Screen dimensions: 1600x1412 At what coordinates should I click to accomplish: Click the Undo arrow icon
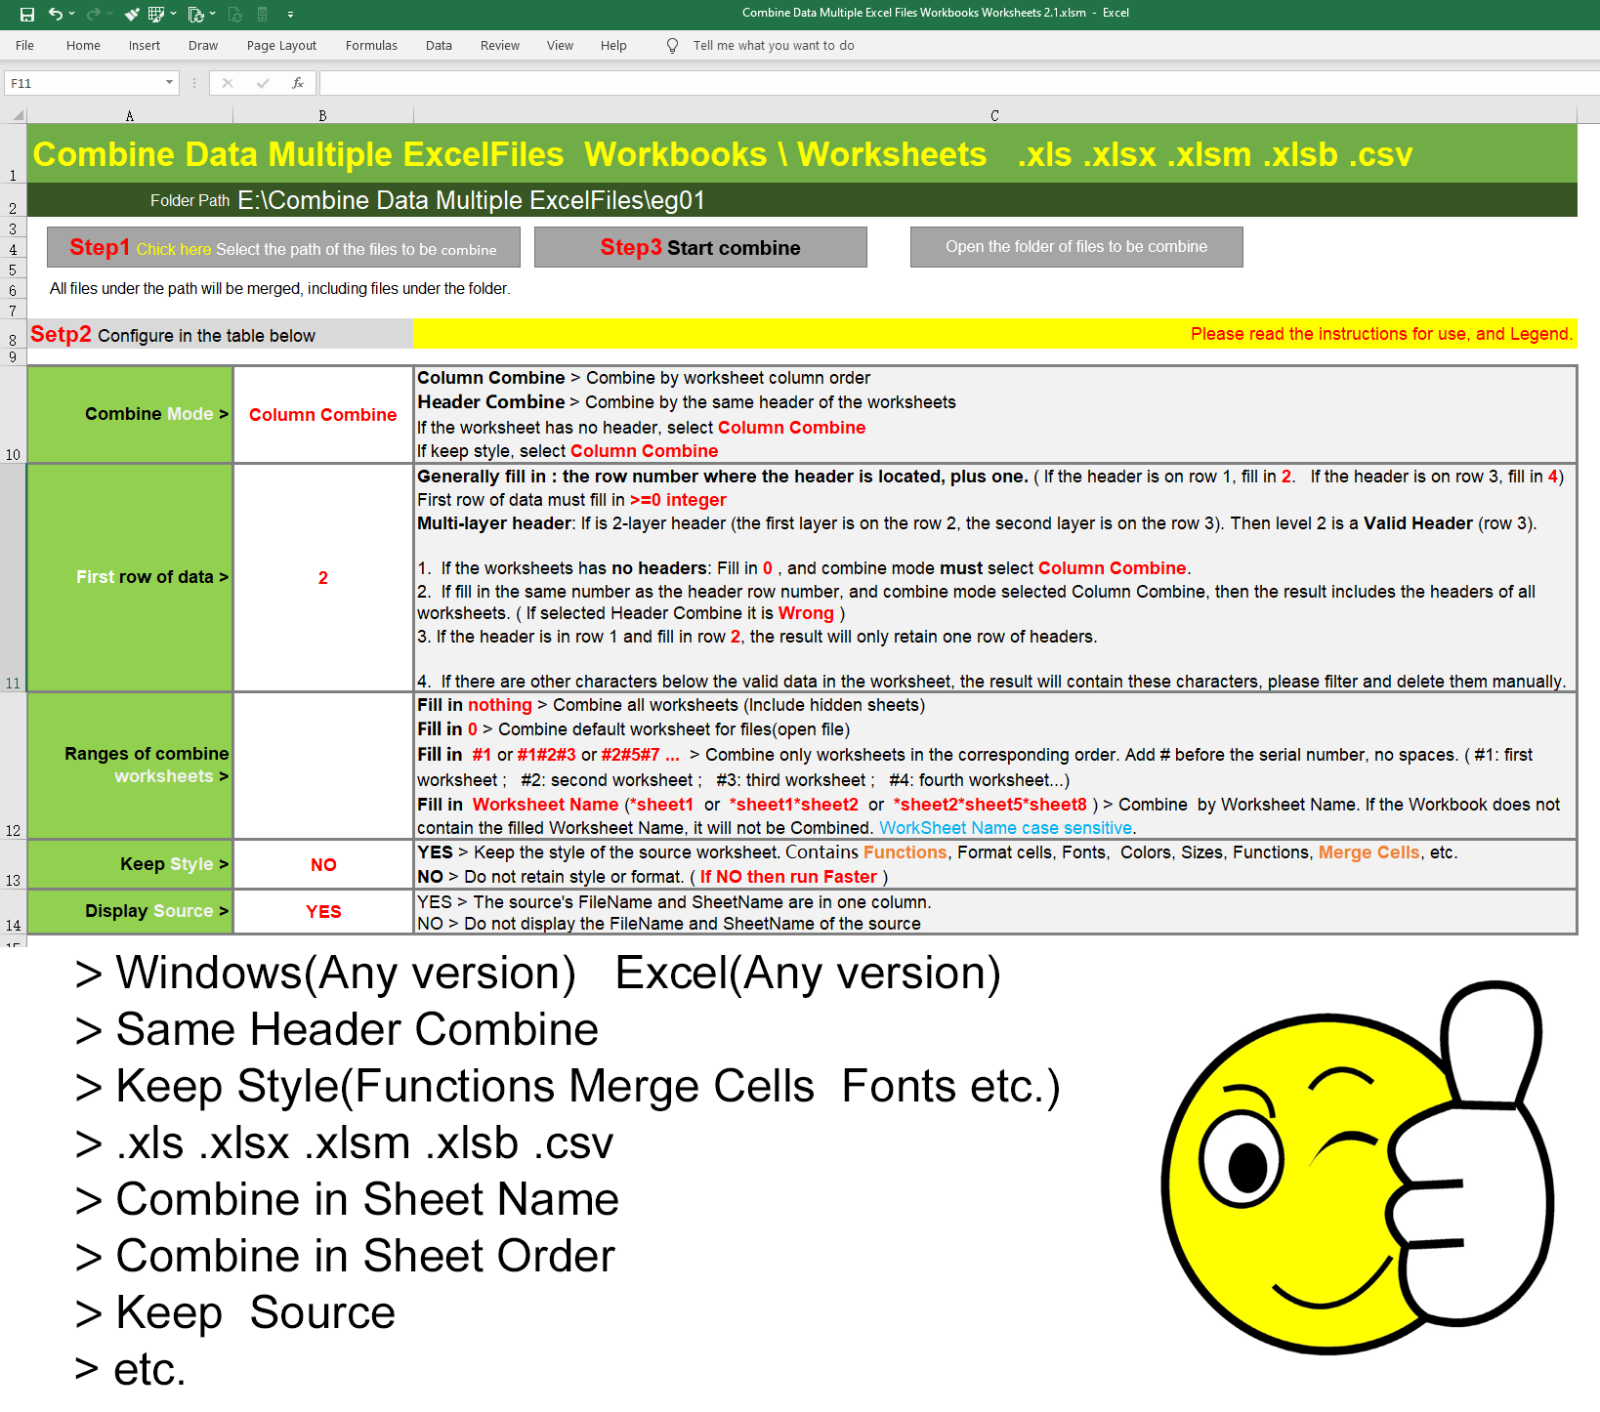coord(55,14)
